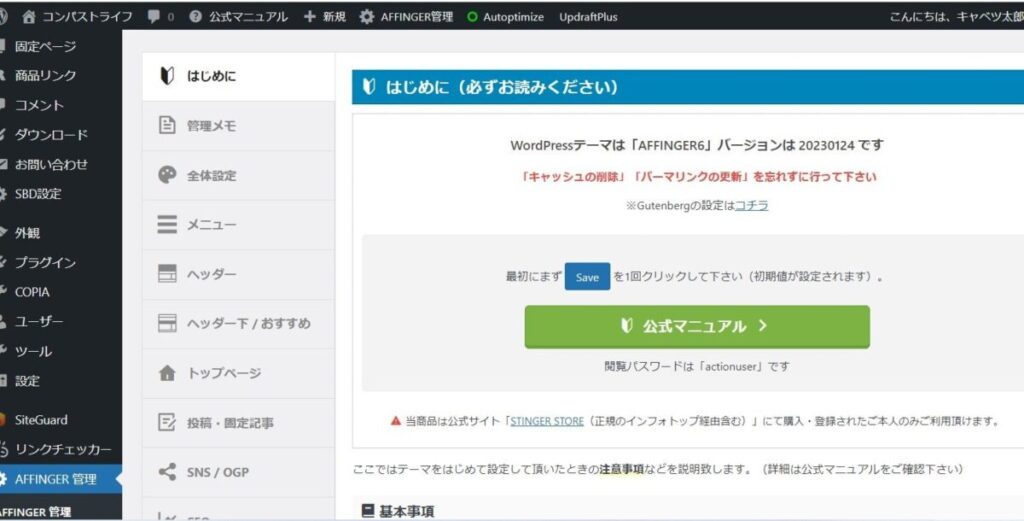This screenshot has width=1024, height=521.
Task: Open the メニュー settings tab
Action: (238, 225)
